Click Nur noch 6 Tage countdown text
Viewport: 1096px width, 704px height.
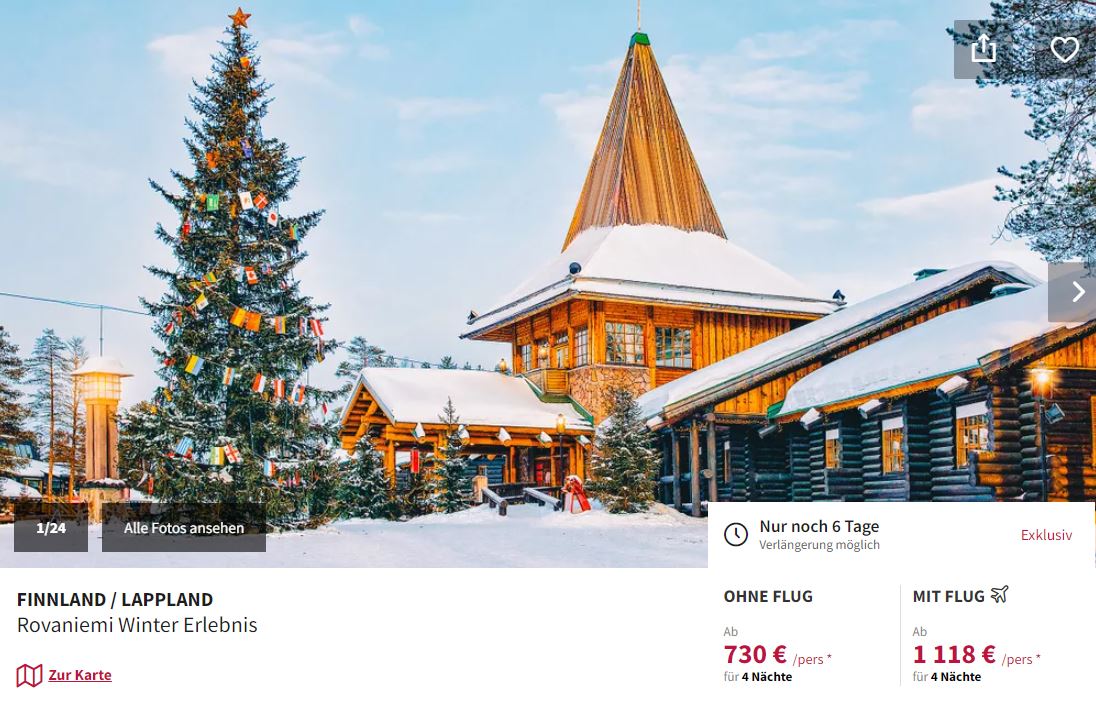coord(819,526)
